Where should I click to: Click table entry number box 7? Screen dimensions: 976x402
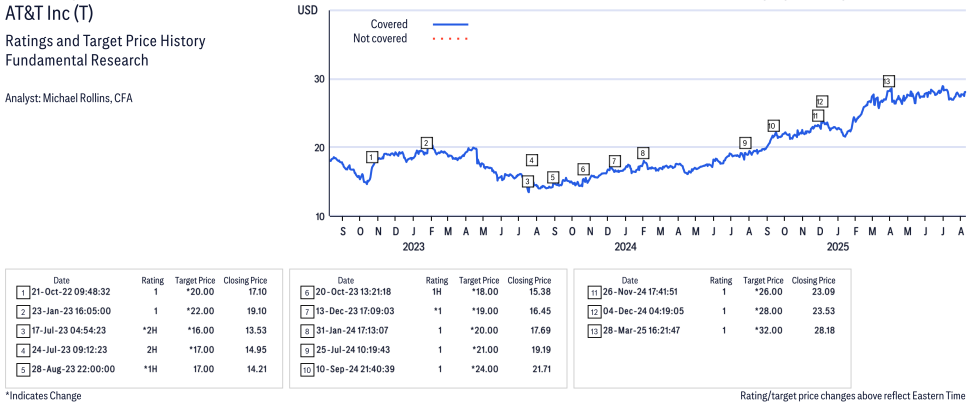(306, 311)
